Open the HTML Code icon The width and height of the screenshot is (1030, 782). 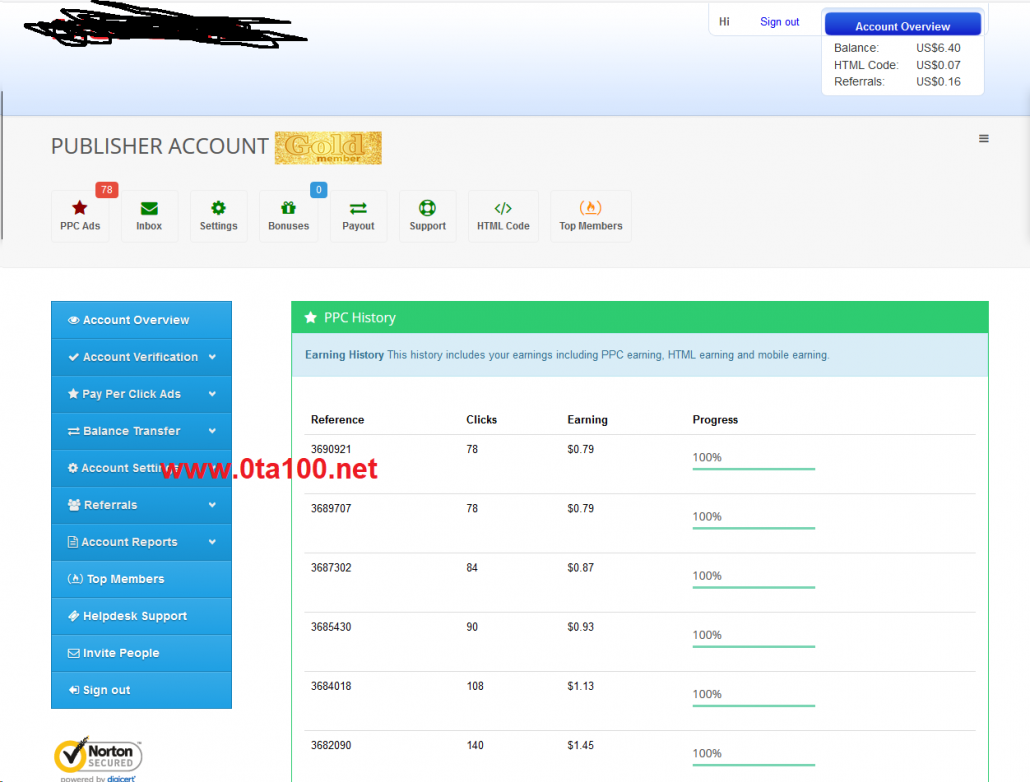coord(503,209)
